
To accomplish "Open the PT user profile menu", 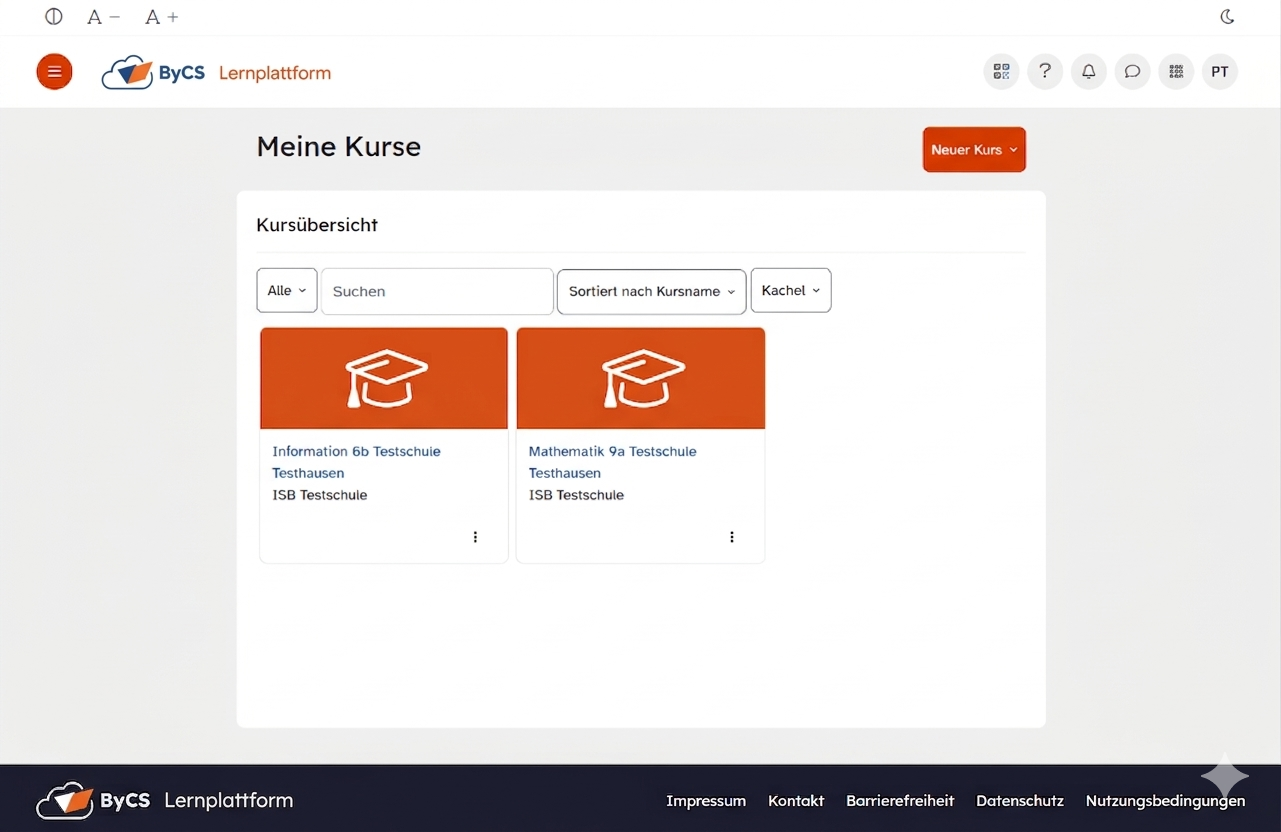I will coord(1220,72).
